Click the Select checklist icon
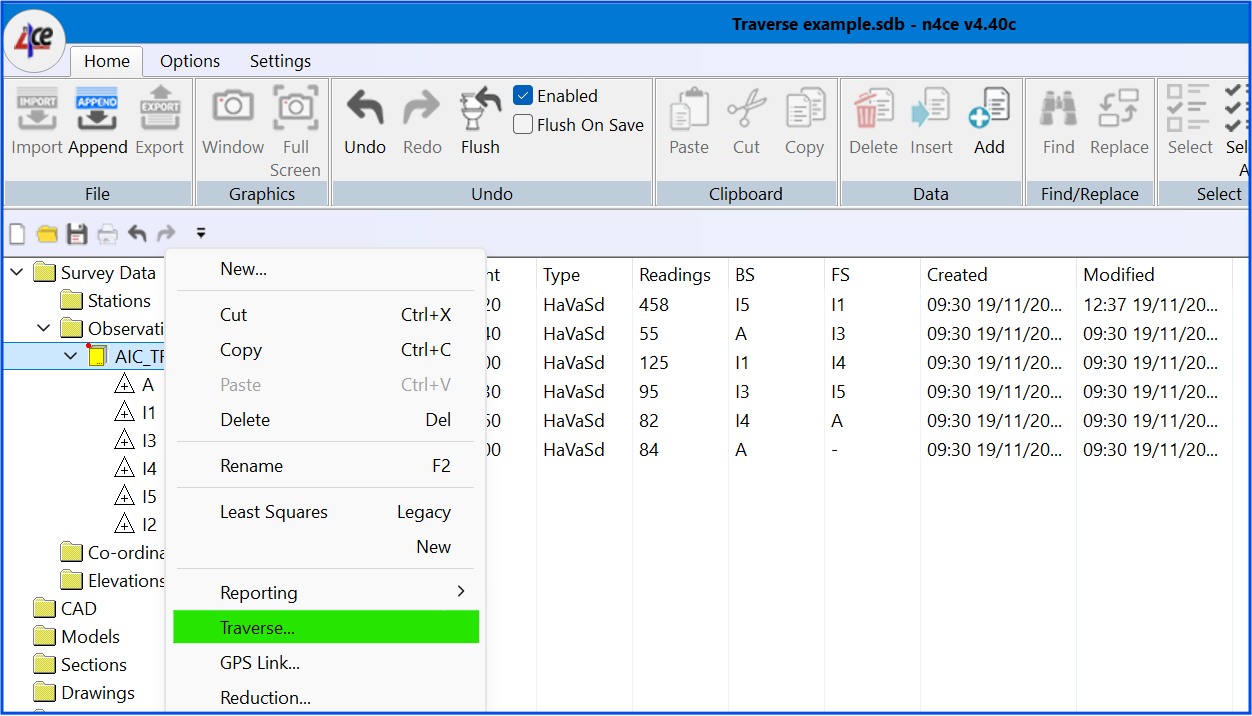The width and height of the screenshot is (1252, 716). (x=1189, y=108)
